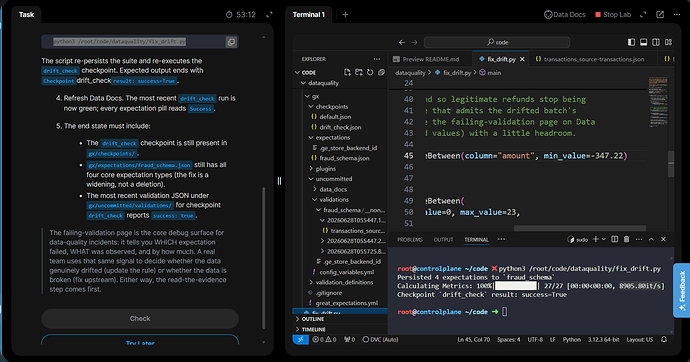Collapse the uncommitted folder
690x362 pixels.
(330, 179)
